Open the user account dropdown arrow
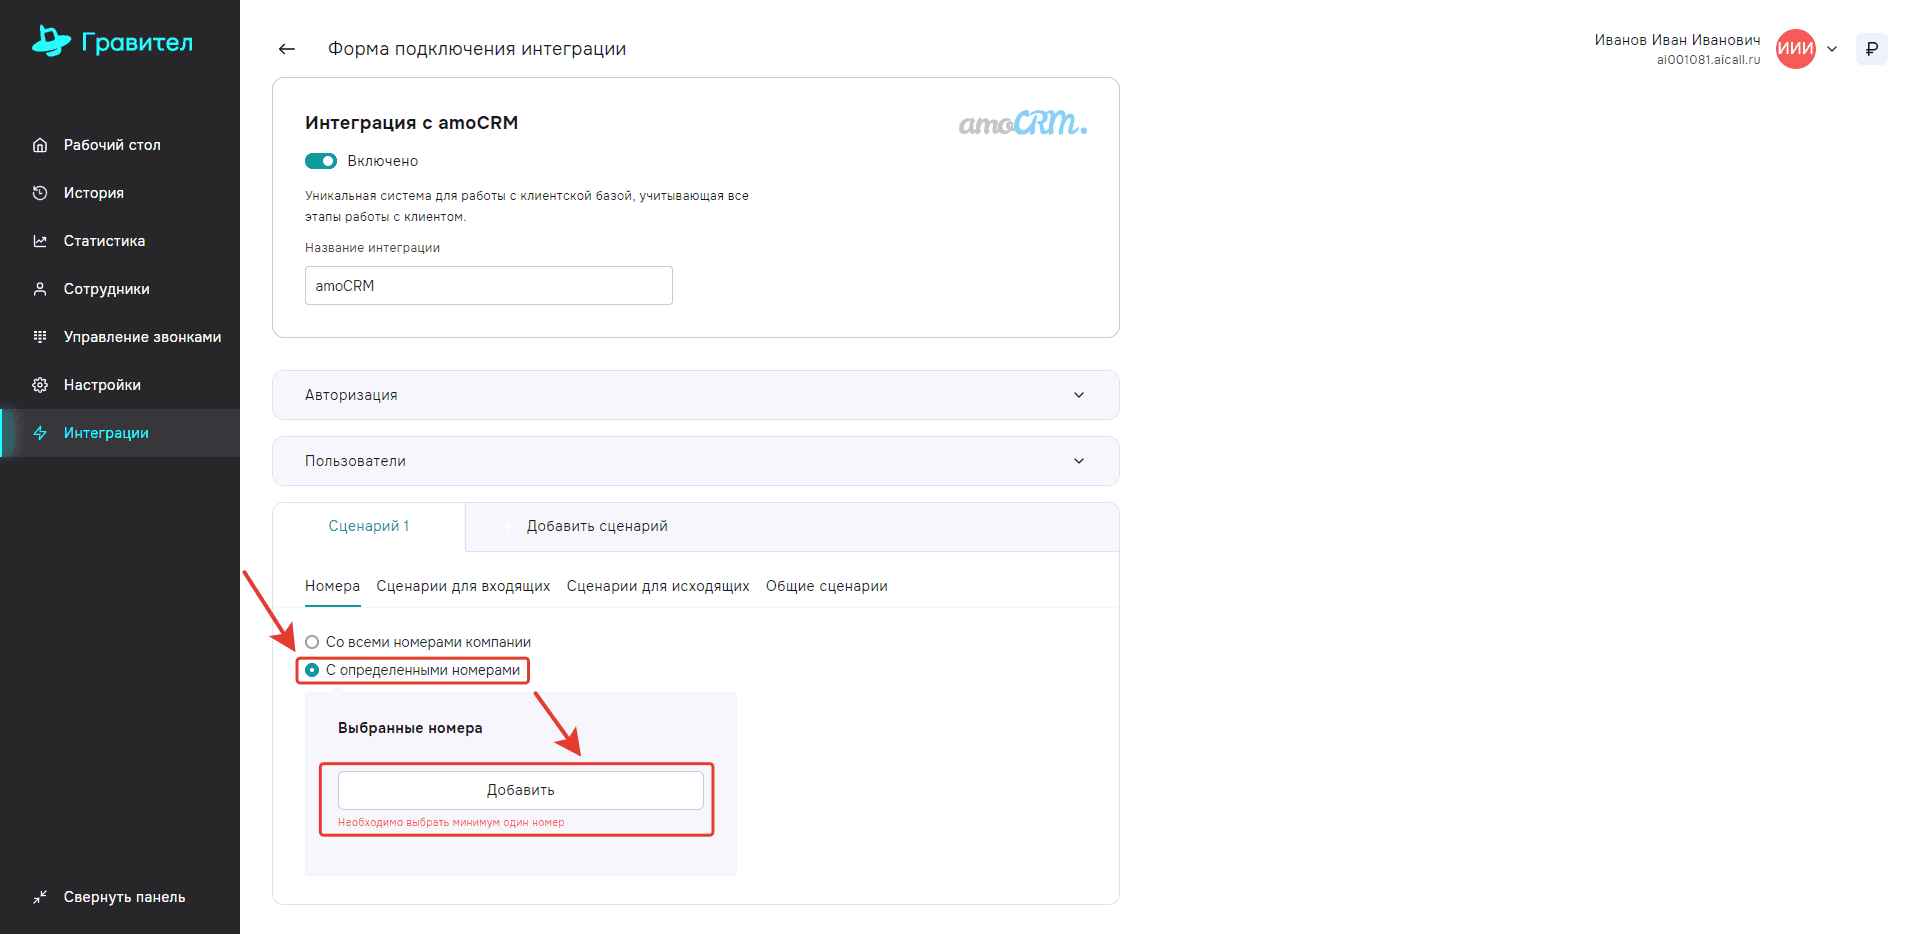This screenshot has height=934, width=1907. [x=1832, y=49]
